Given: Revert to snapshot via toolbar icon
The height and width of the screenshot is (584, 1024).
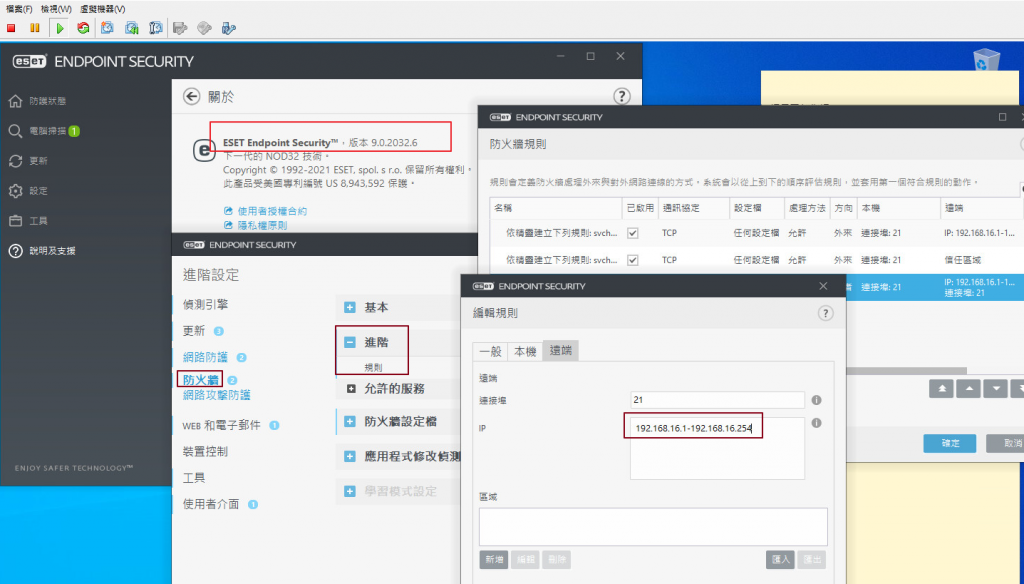Looking at the screenshot, I should point(132,28).
